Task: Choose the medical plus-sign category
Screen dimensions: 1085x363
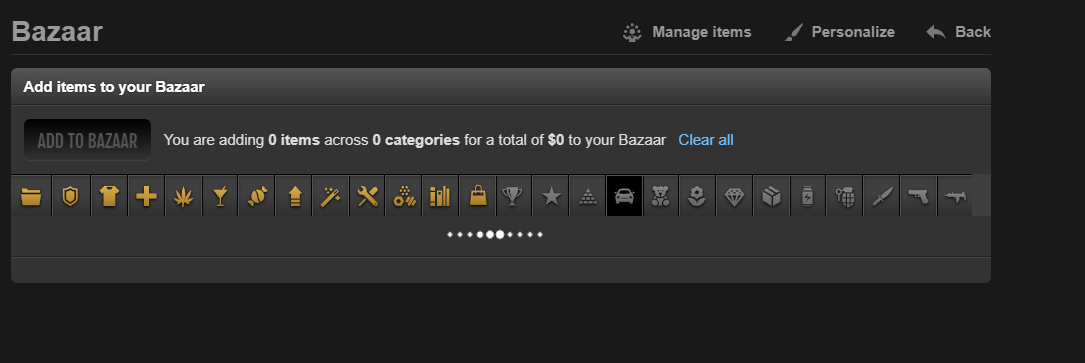Action: coord(146,196)
